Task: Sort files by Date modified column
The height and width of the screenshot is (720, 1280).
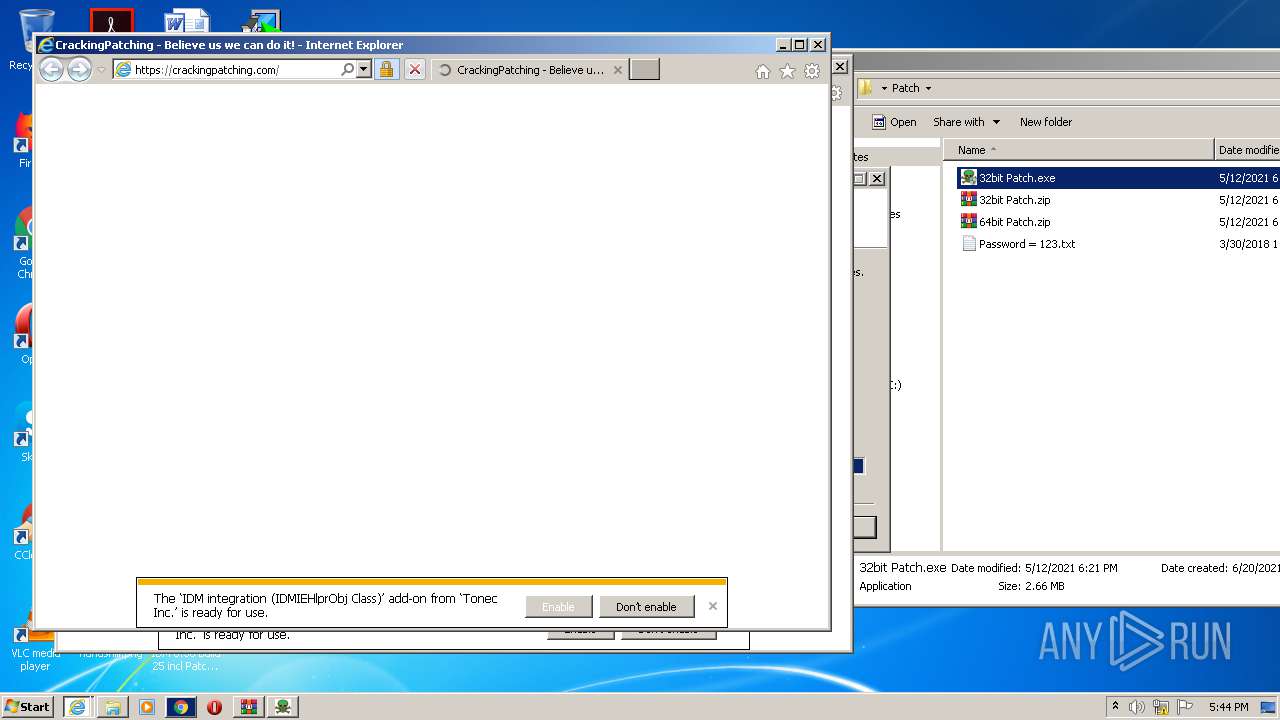Action: click(x=1247, y=150)
